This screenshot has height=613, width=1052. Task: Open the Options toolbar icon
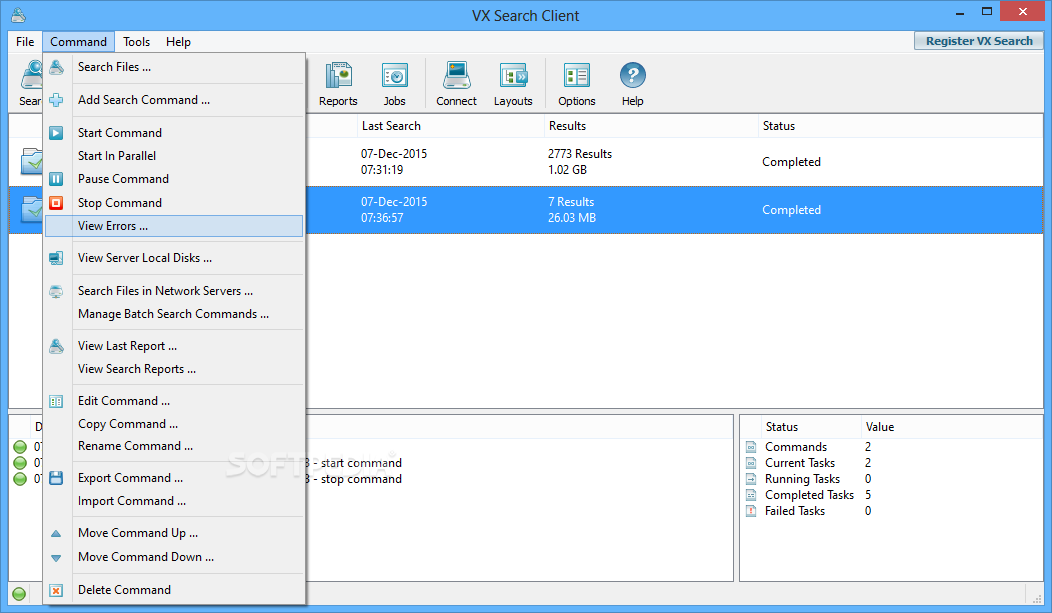pos(577,84)
